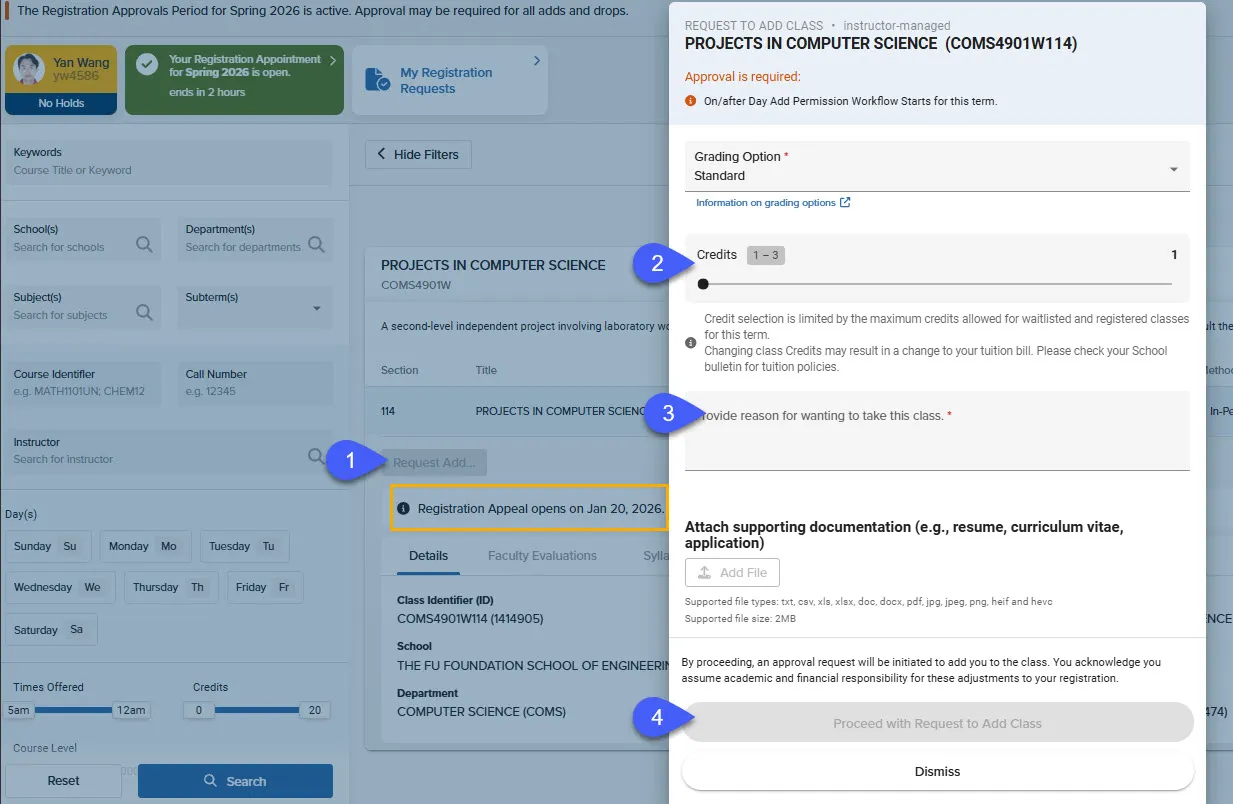
Task: Click the chevron on registration appointment card
Action: click(x=332, y=61)
